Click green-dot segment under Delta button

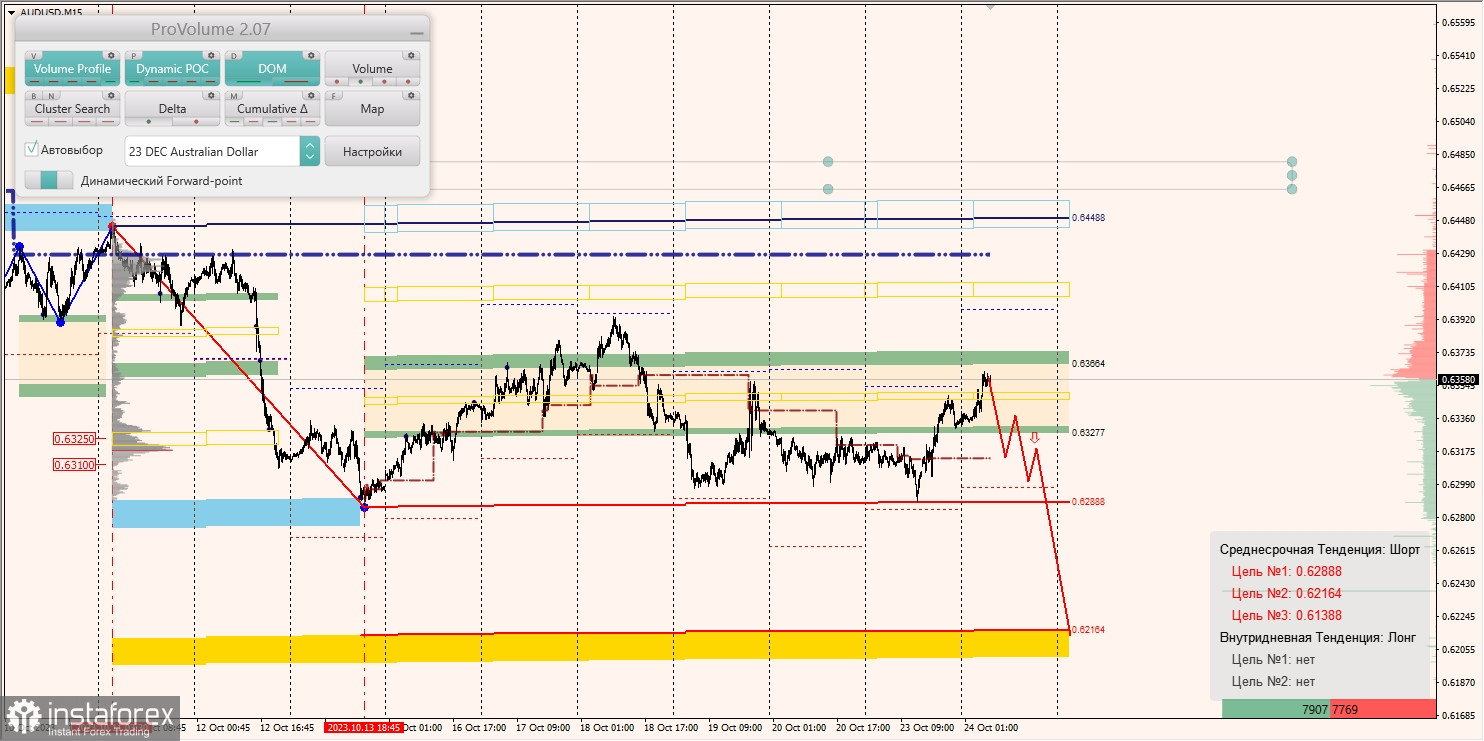click(x=149, y=122)
